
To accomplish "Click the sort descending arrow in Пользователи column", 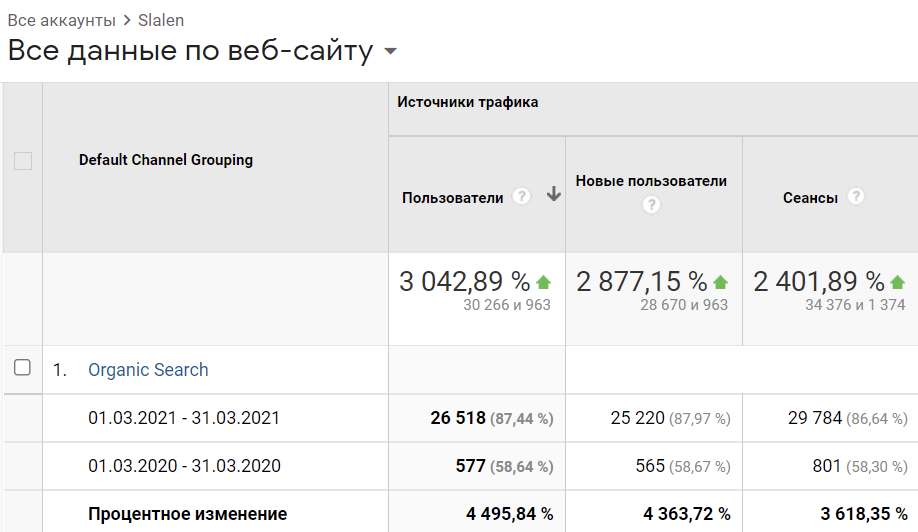I will (553, 194).
